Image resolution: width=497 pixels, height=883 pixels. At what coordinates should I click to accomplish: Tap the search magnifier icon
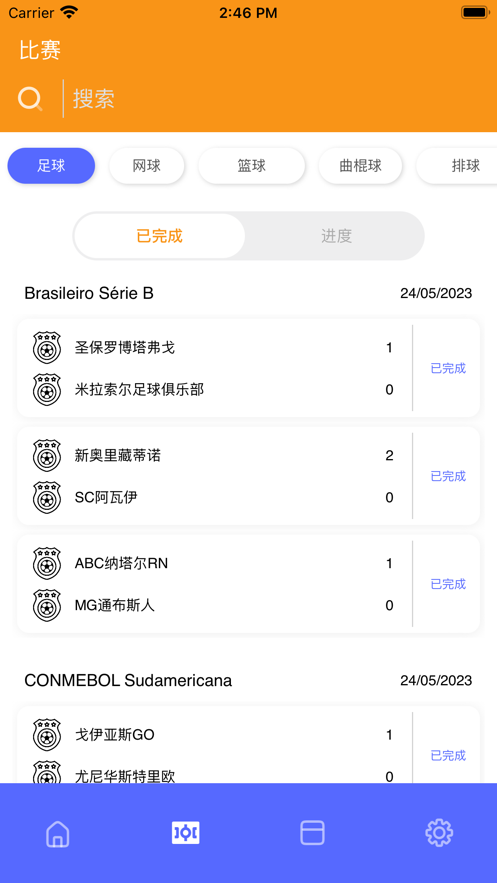coord(30,99)
